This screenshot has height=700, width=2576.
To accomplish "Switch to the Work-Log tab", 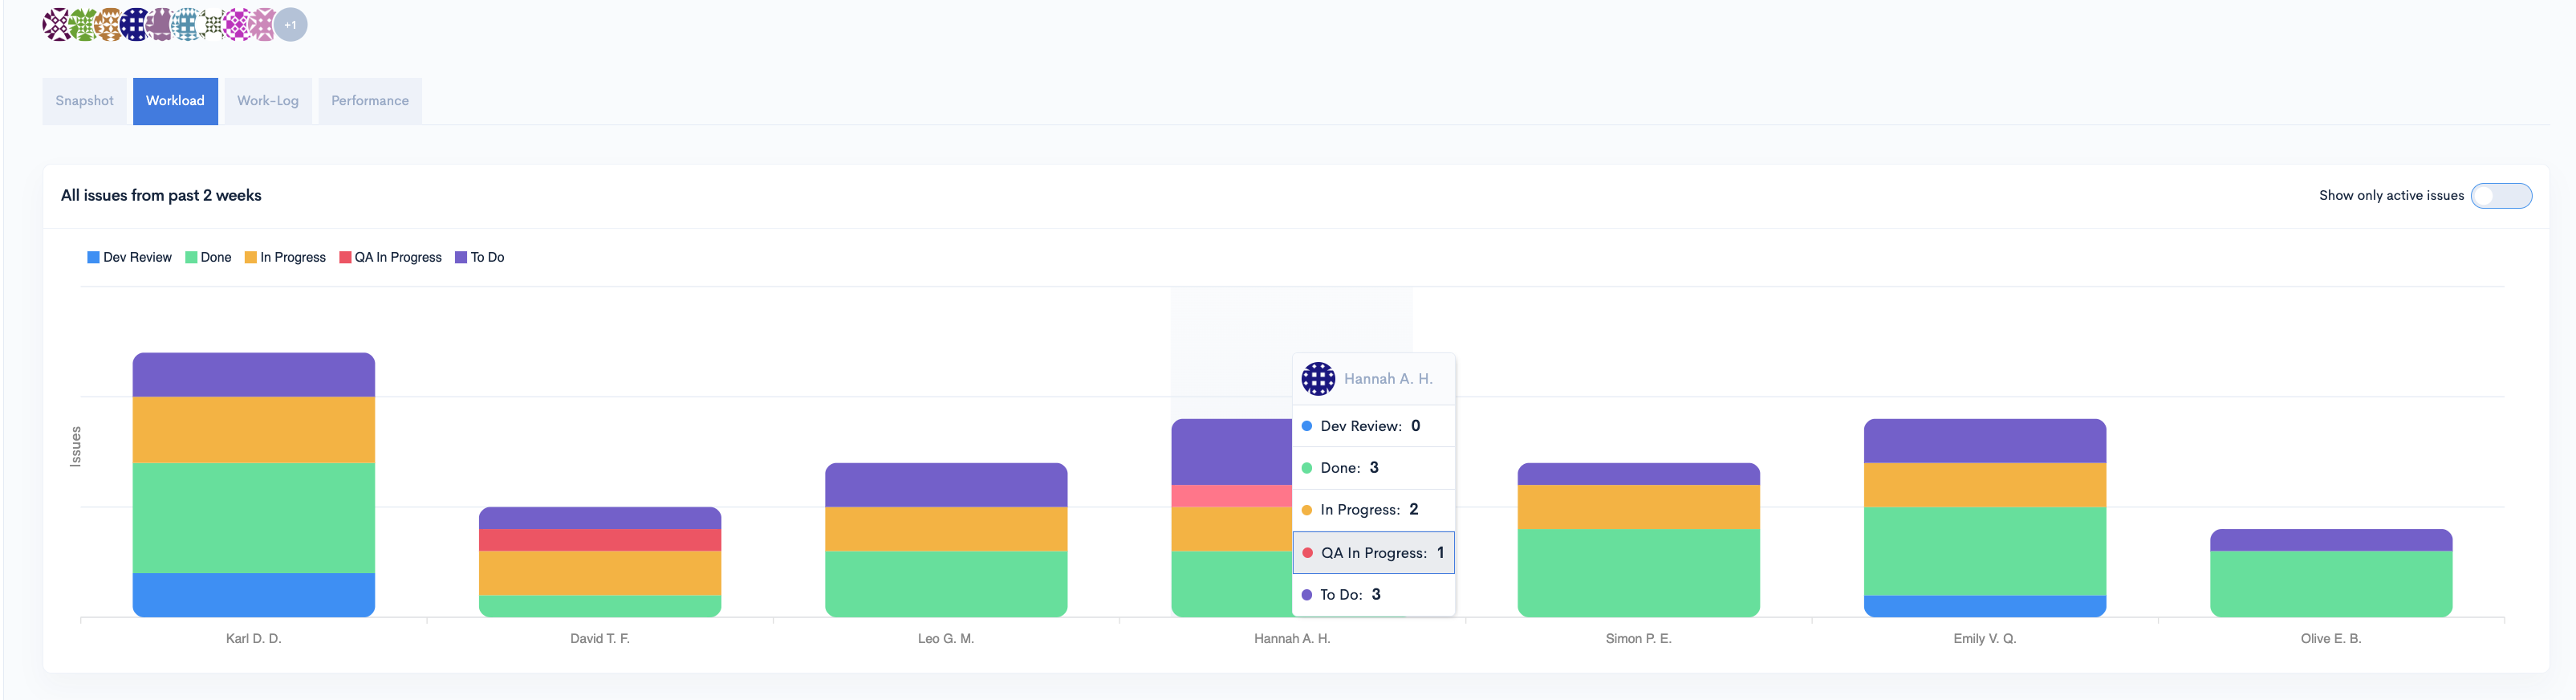I will pyautogui.click(x=268, y=101).
